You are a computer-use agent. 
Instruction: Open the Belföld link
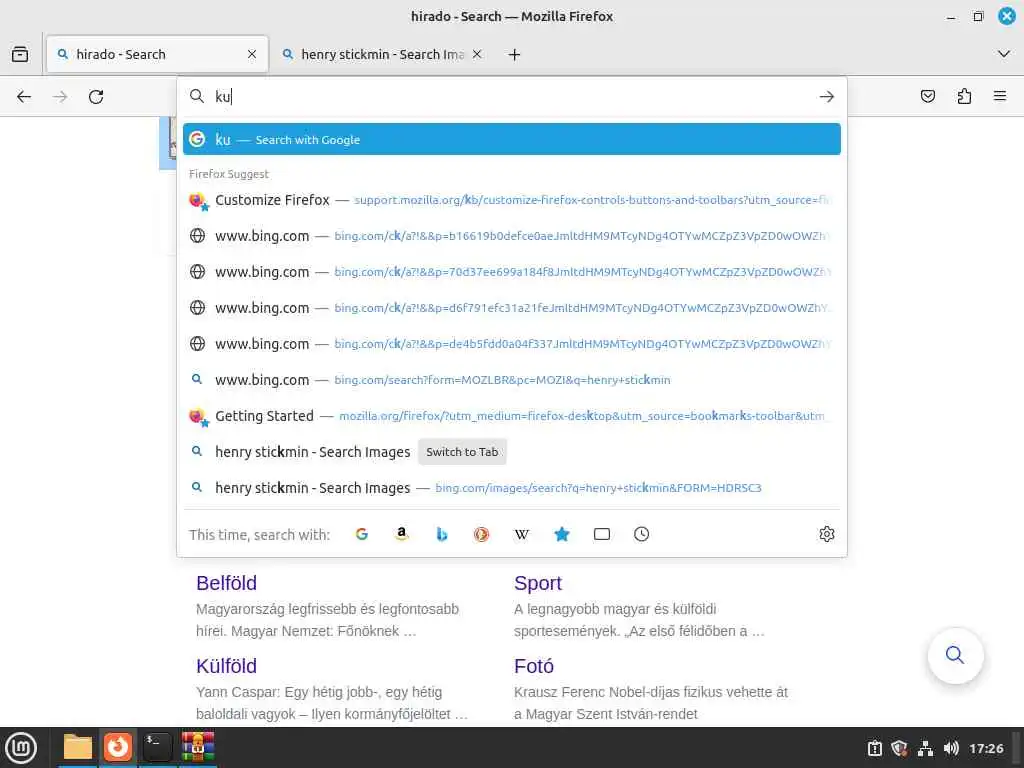[227, 583]
